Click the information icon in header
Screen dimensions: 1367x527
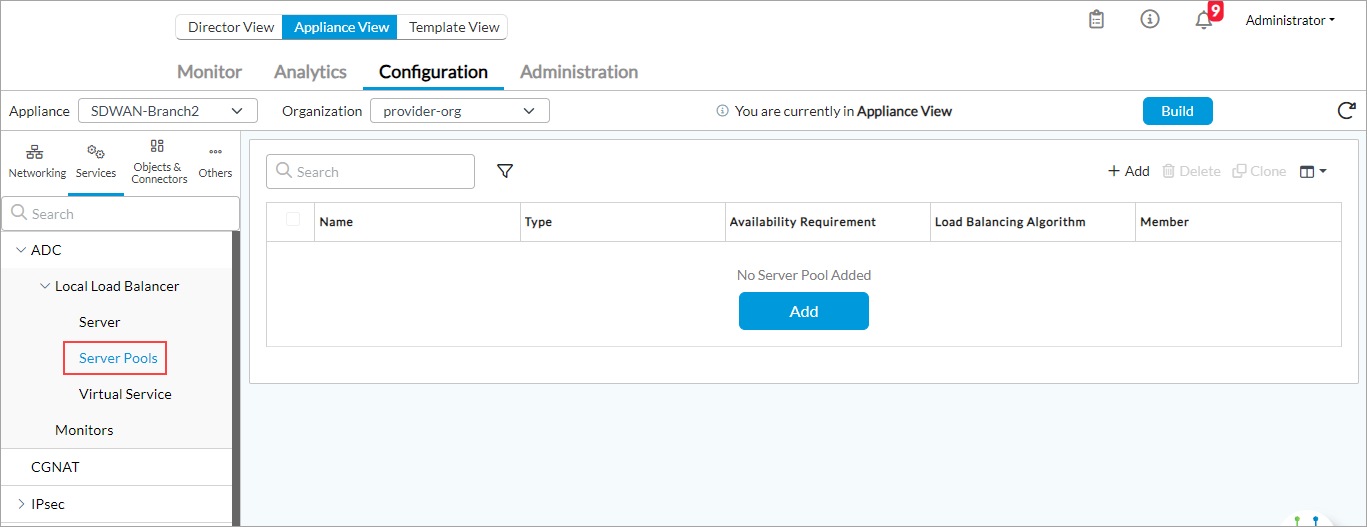coord(1150,20)
